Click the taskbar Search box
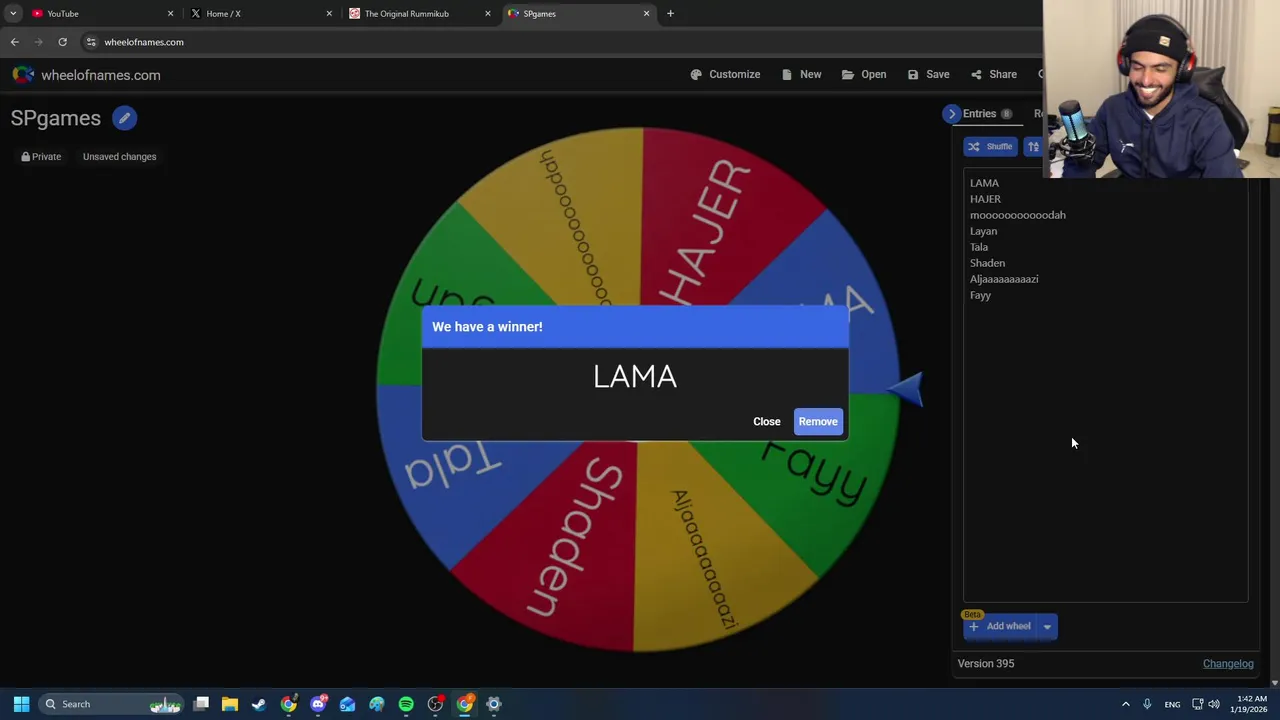Image resolution: width=1280 pixels, height=720 pixels. (110, 704)
